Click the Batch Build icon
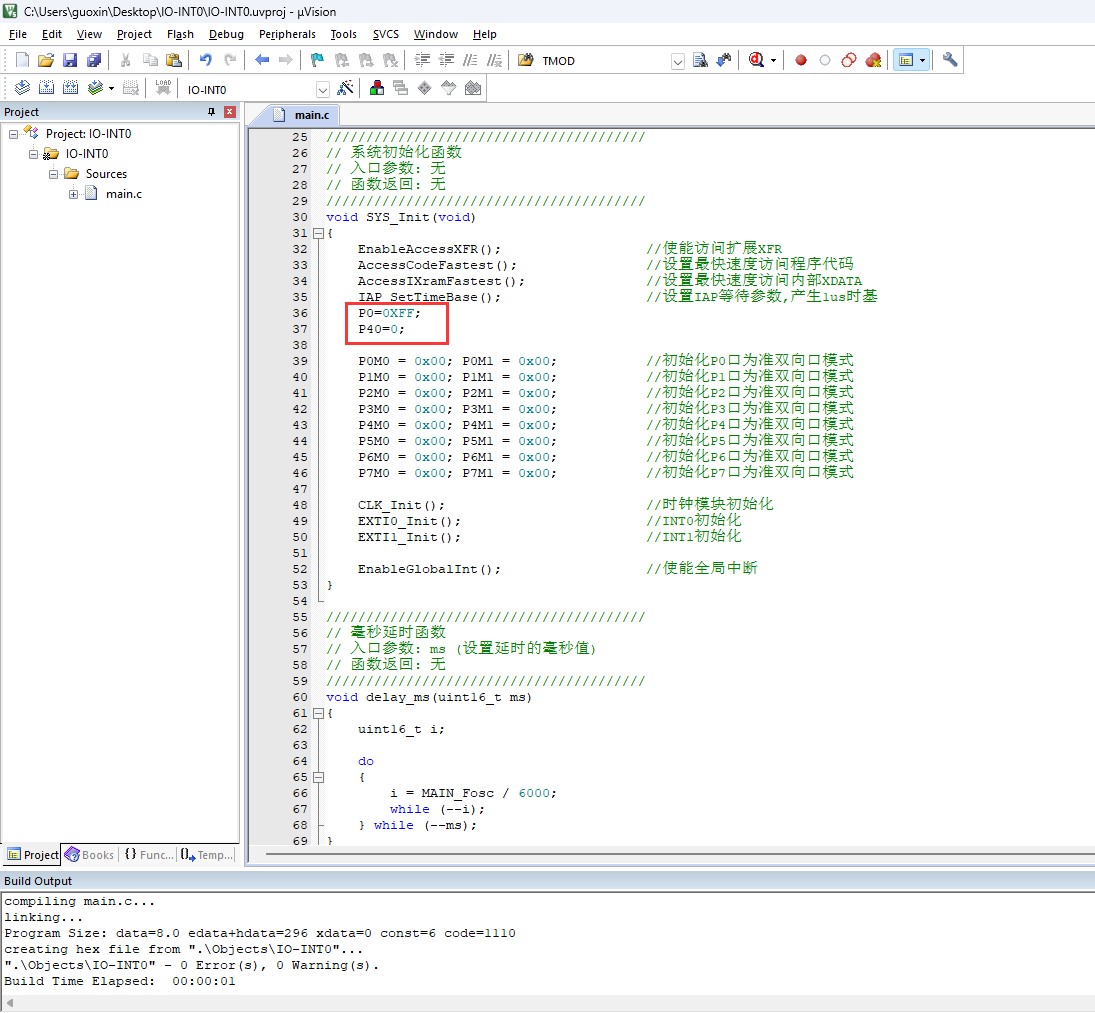Screen dimensions: 1095x1013 (x=96, y=88)
